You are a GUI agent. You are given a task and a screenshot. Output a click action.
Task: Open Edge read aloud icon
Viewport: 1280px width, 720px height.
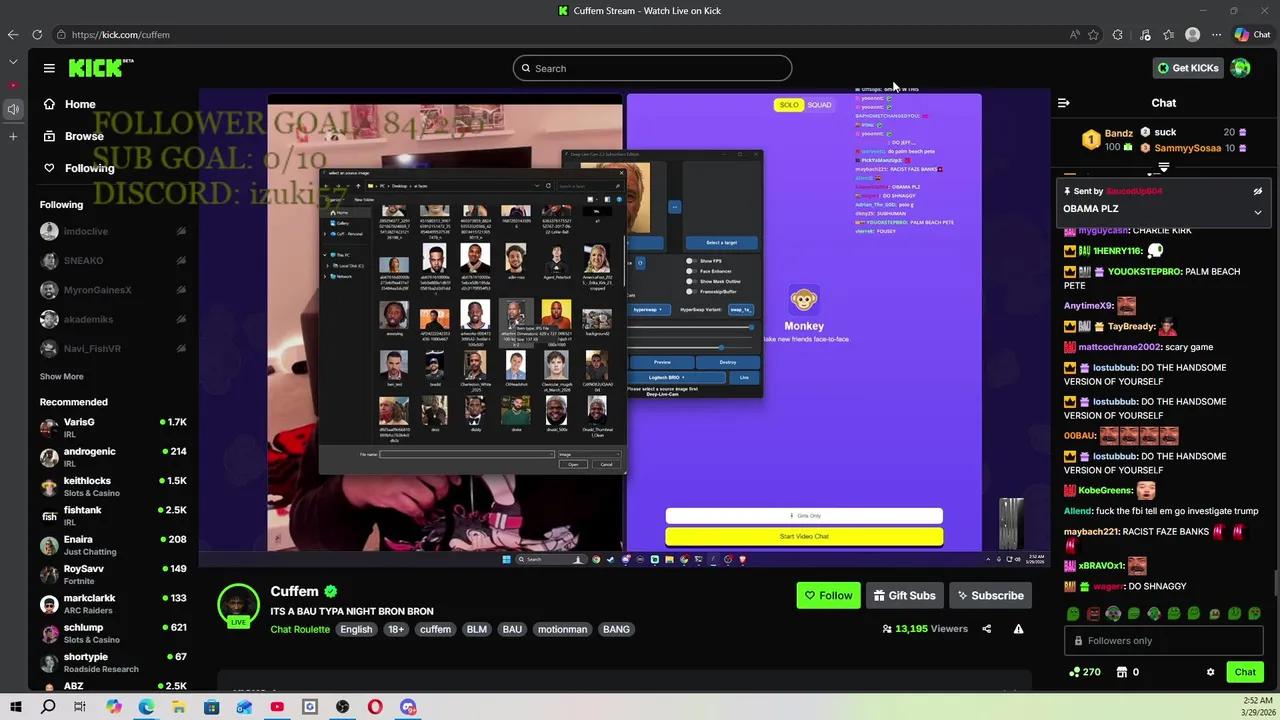pos(1075,34)
